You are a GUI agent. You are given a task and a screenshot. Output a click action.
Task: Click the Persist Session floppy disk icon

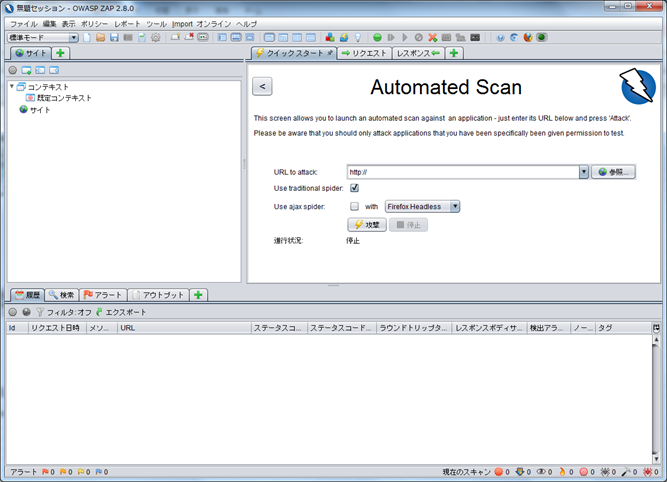click(x=114, y=37)
